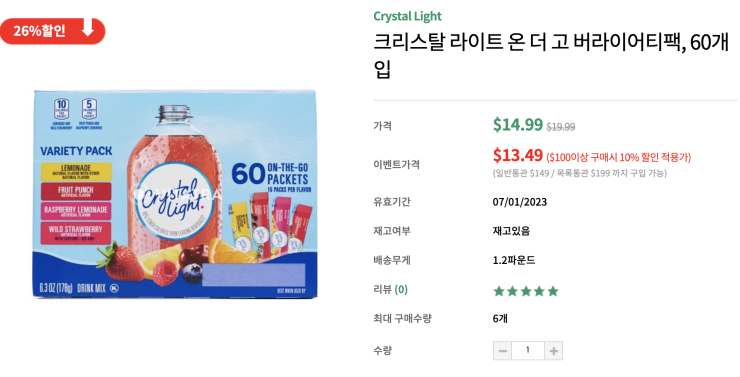Open the reviews count (0) link

(x=401, y=290)
